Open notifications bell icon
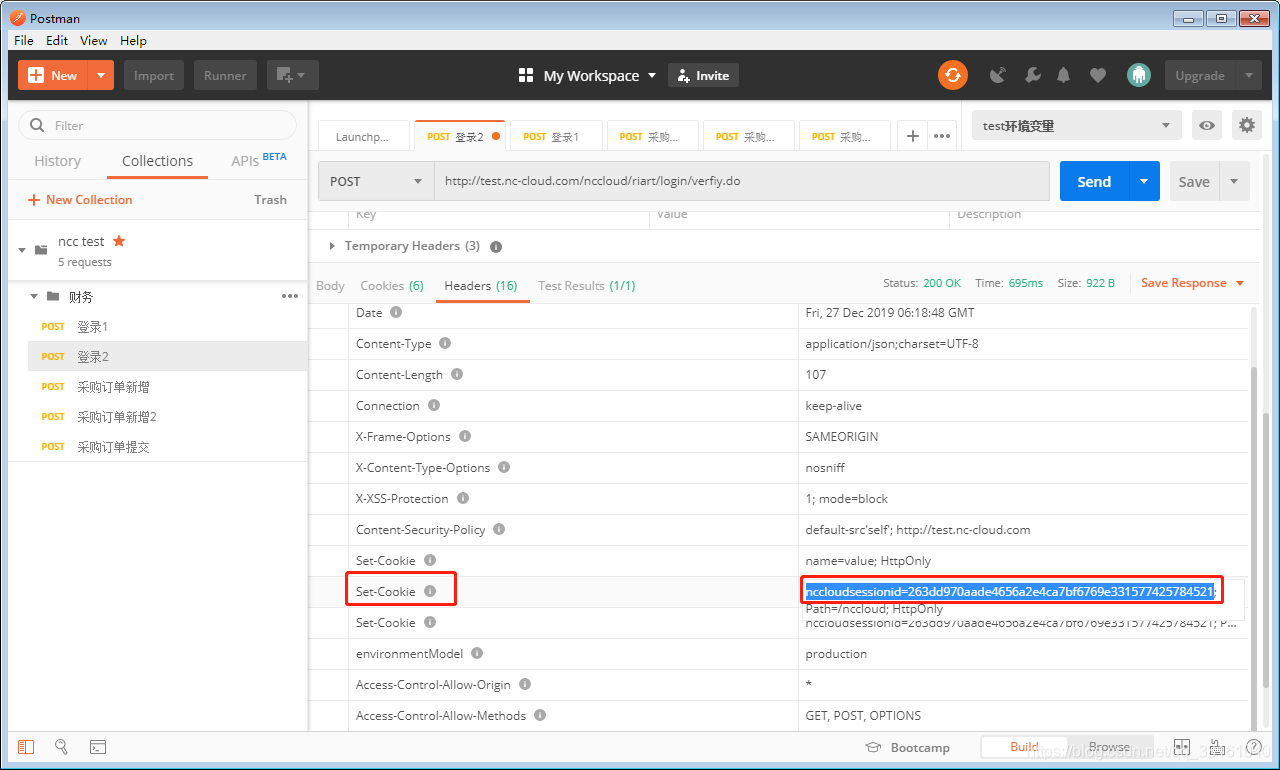Image resolution: width=1280 pixels, height=770 pixels. [x=1064, y=75]
